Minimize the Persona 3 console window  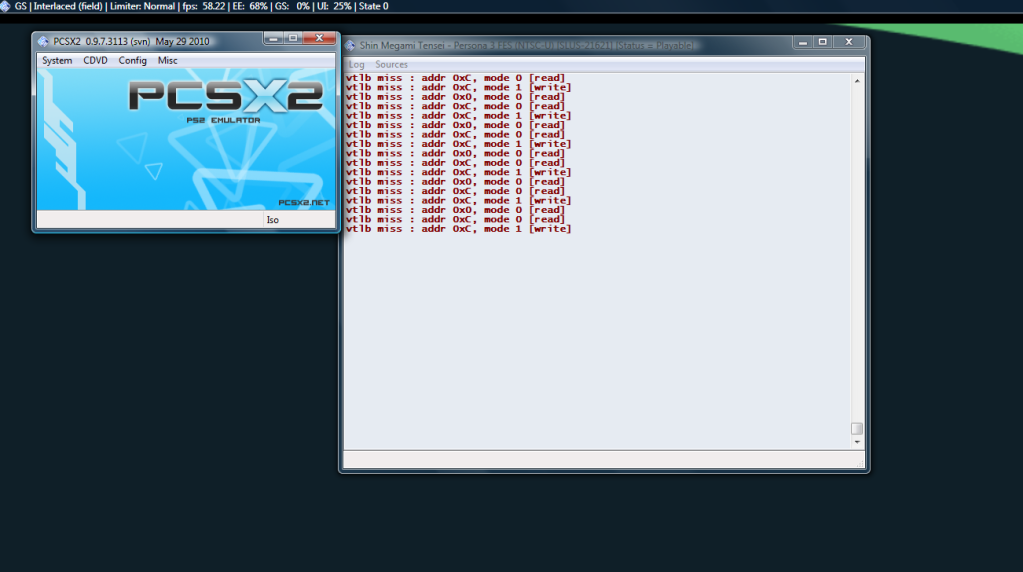(803, 42)
